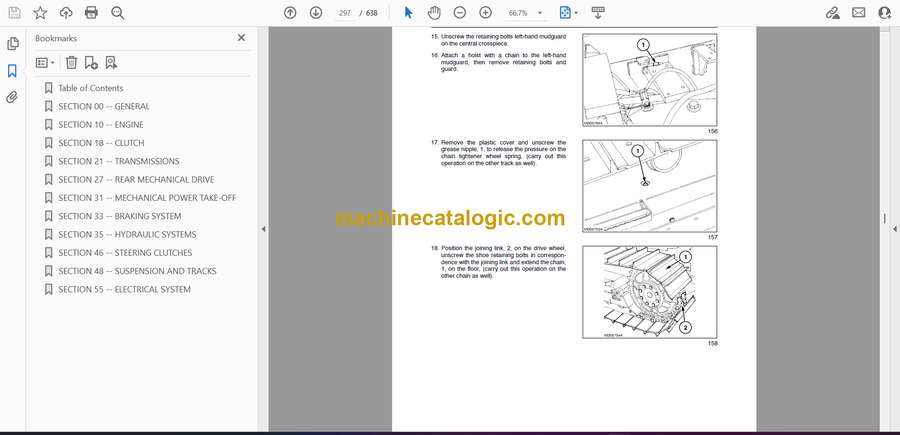The height and width of the screenshot is (435, 900).
Task: Click step 15 text about retaining bolts
Action: [x=498, y=40]
